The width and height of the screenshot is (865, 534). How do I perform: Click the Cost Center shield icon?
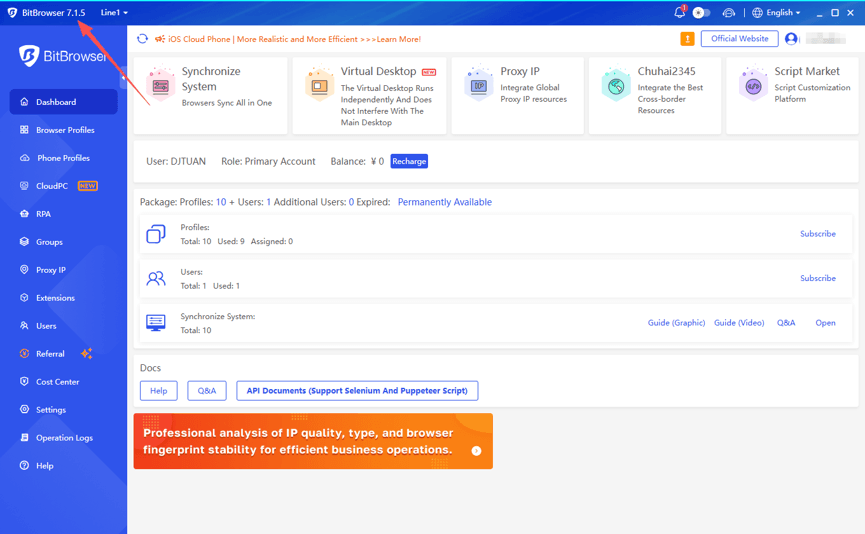(x=24, y=381)
